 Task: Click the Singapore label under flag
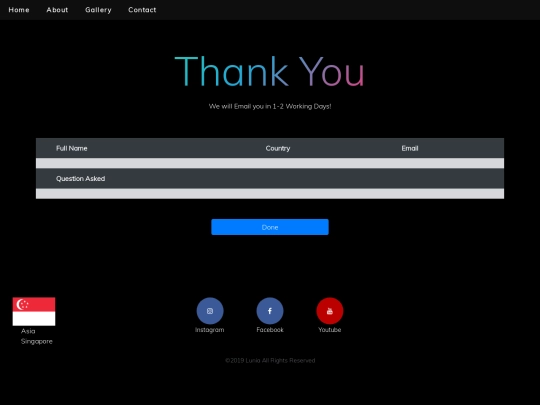click(x=37, y=342)
